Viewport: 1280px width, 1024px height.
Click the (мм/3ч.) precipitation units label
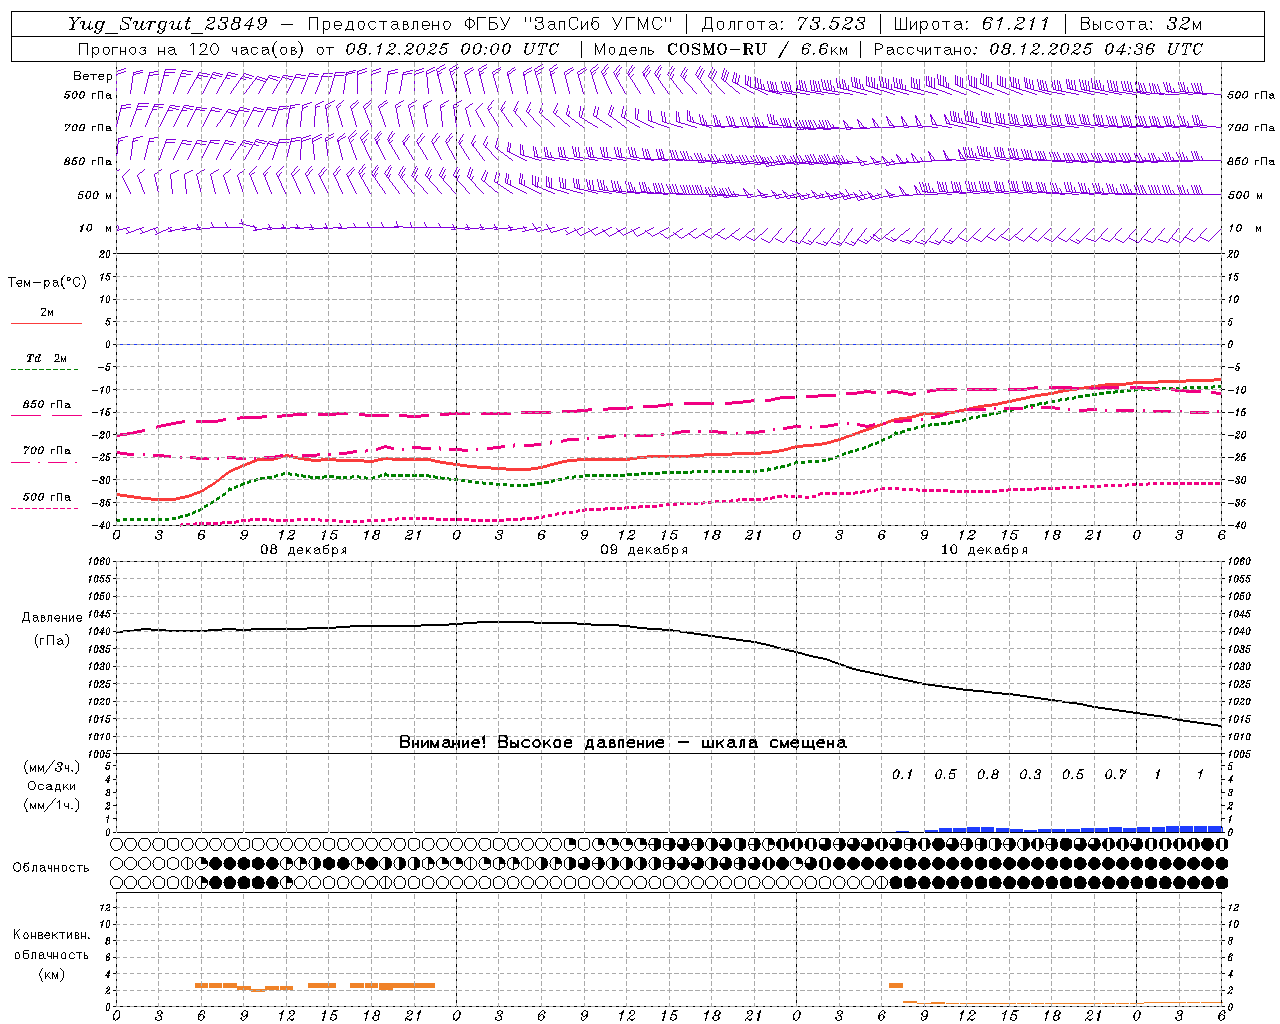52,767
